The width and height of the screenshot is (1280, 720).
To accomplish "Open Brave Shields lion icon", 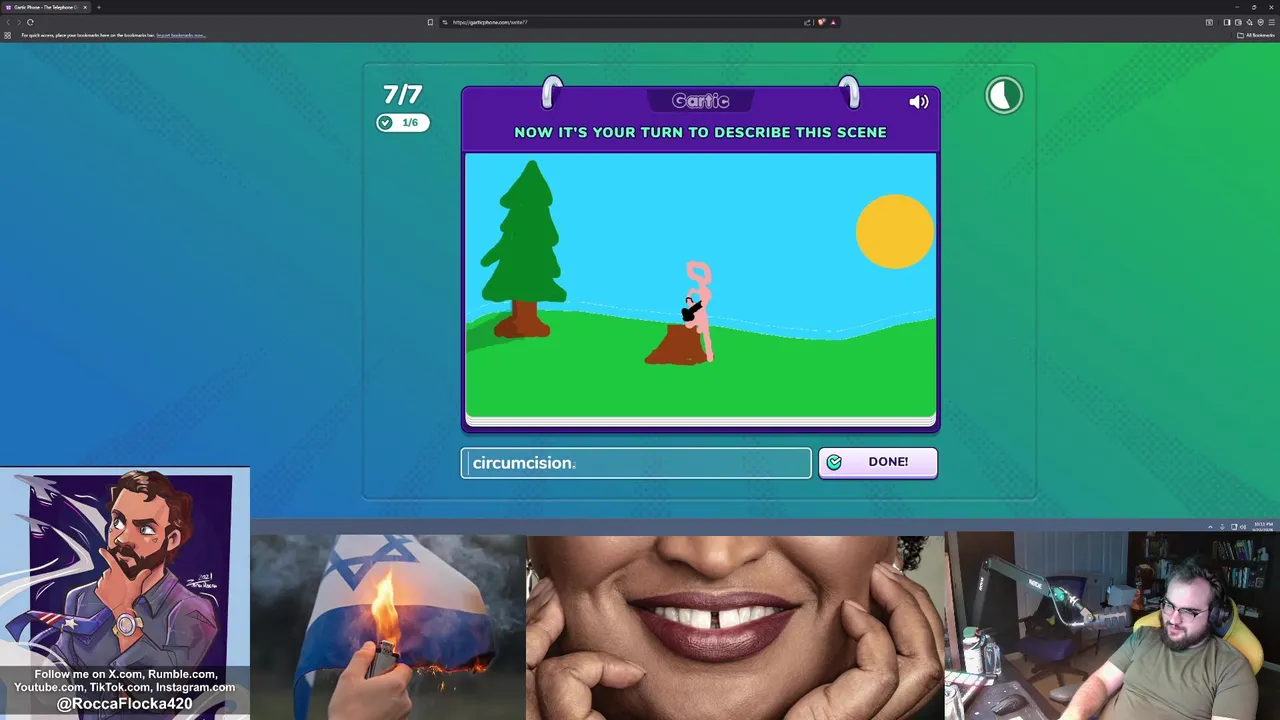I will pos(822,22).
